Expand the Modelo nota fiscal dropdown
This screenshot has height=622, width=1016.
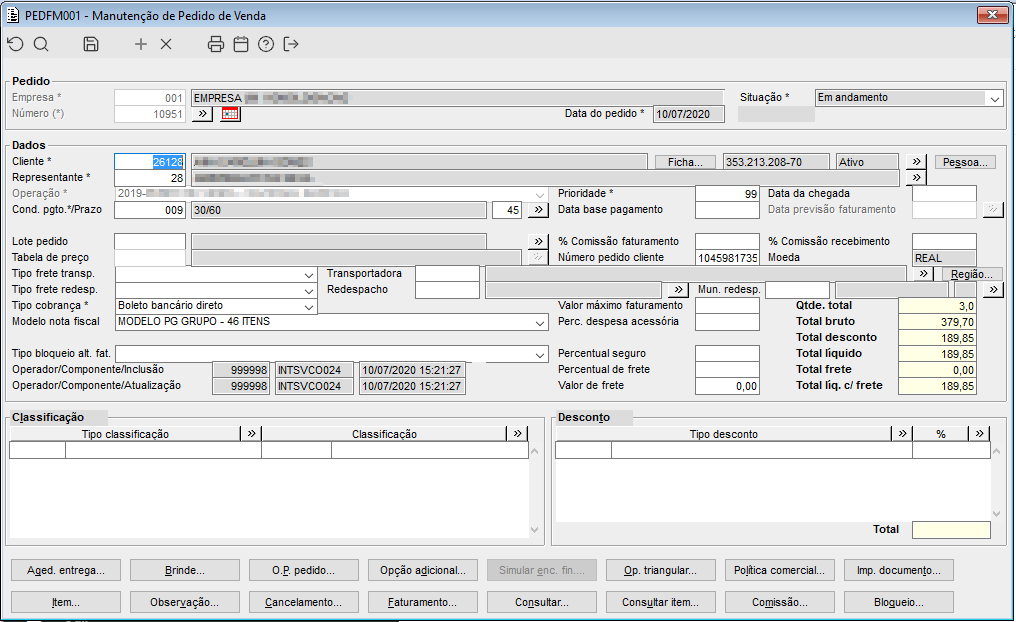[539, 322]
